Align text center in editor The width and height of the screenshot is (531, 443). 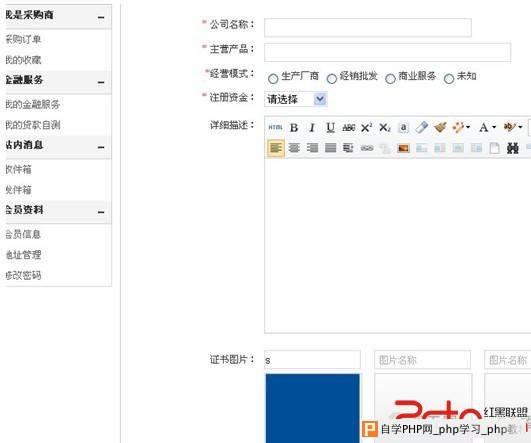click(x=294, y=148)
